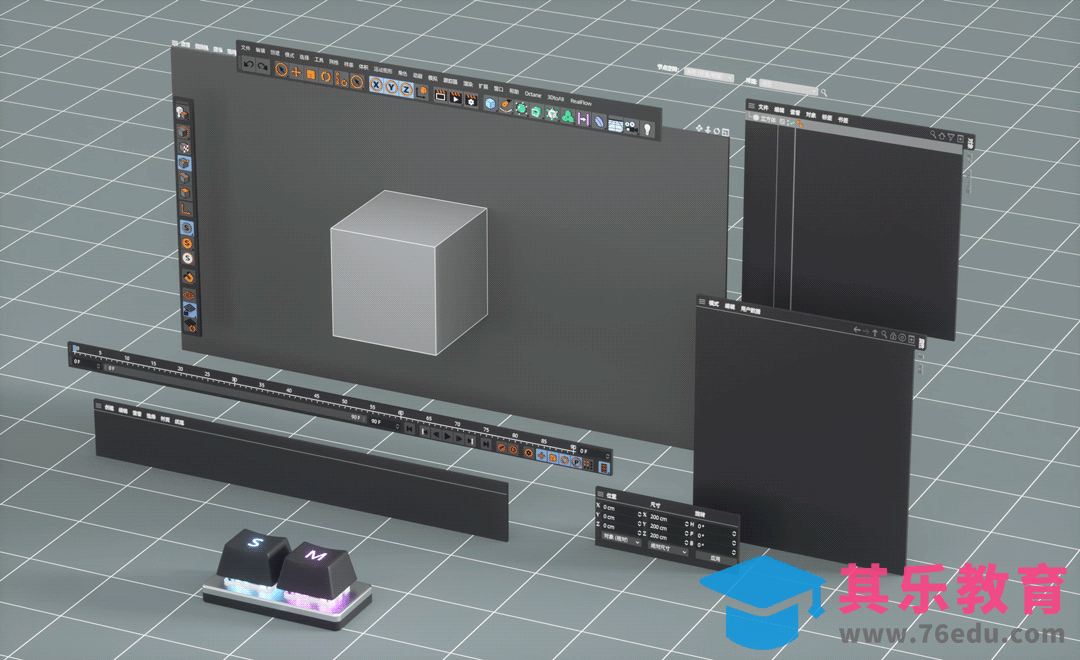
Task: Toggle the X axis lock
Action: coord(376,84)
